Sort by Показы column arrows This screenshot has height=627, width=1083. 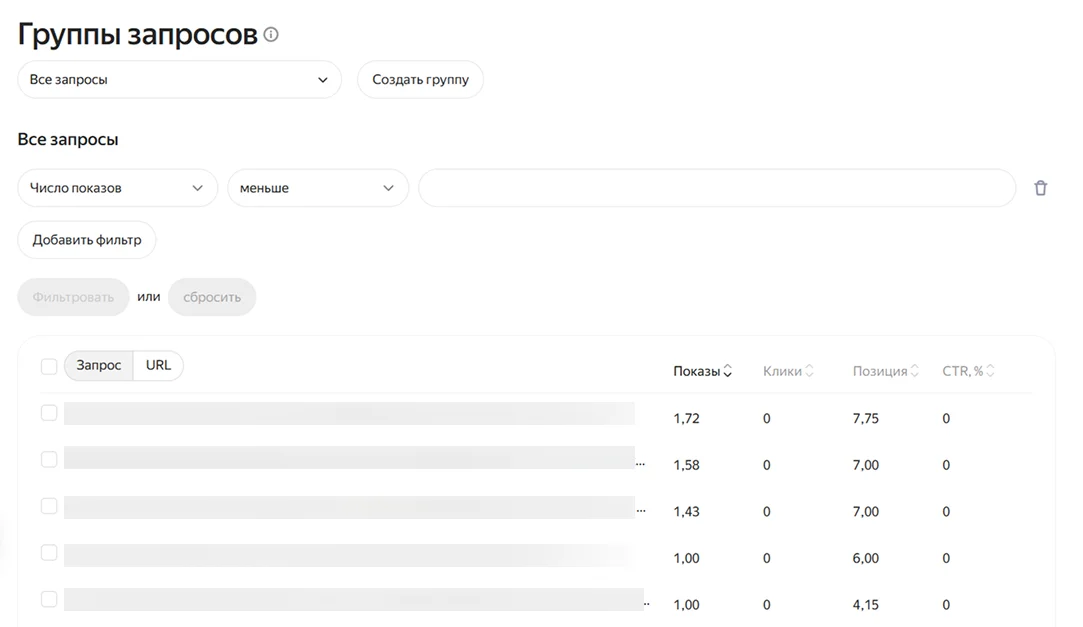coord(728,371)
